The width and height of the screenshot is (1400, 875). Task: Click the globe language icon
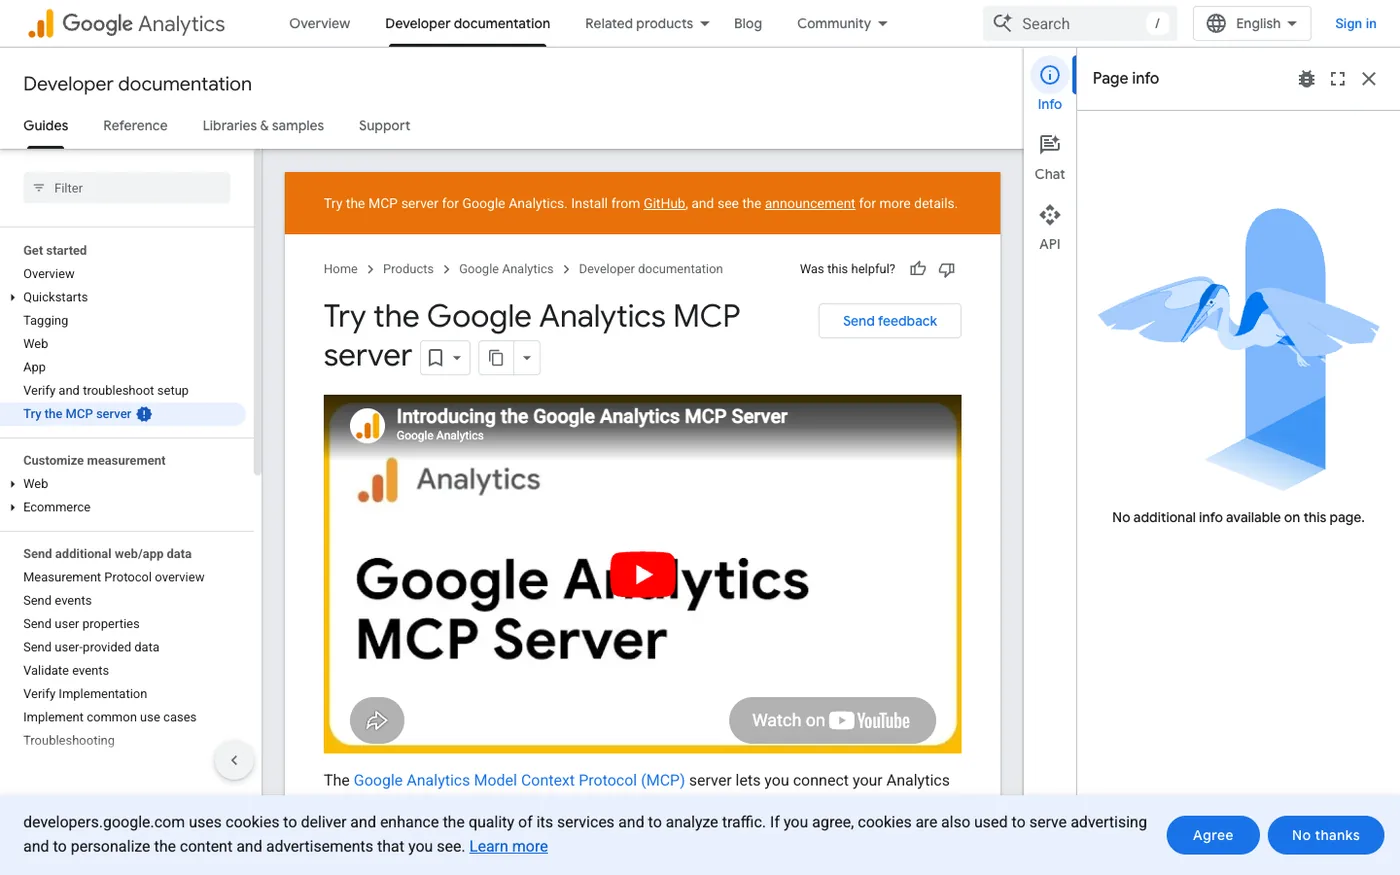click(x=1216, y=24)
